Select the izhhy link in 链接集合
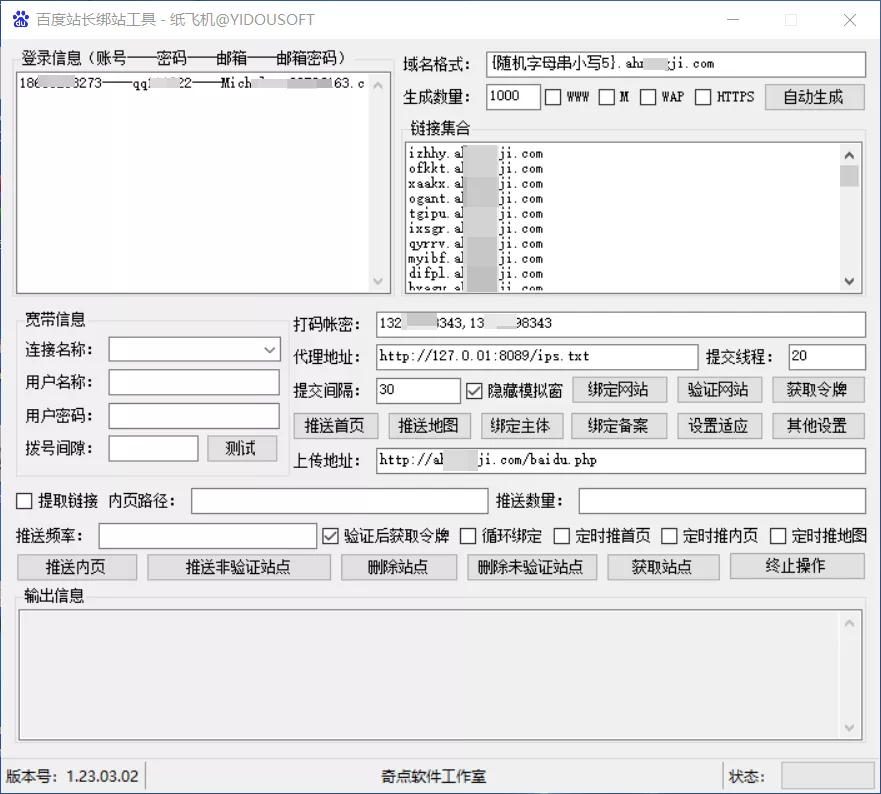This screenshot has width=881, height=794. coord(475,153)
